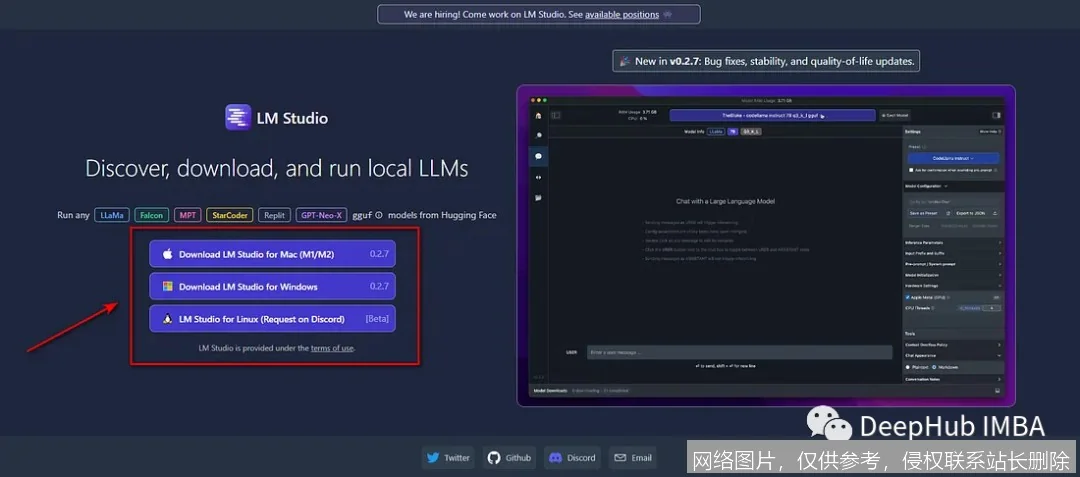The height and width of the screenshot is (477, 1080).
Task: Open the Email link in footer
Action: (634, 458)
